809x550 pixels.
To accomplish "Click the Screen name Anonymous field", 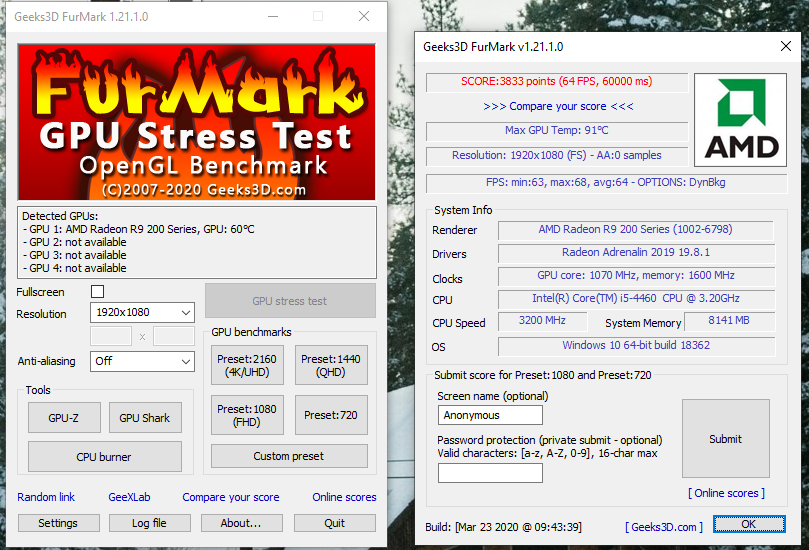I will pos(490,415).
